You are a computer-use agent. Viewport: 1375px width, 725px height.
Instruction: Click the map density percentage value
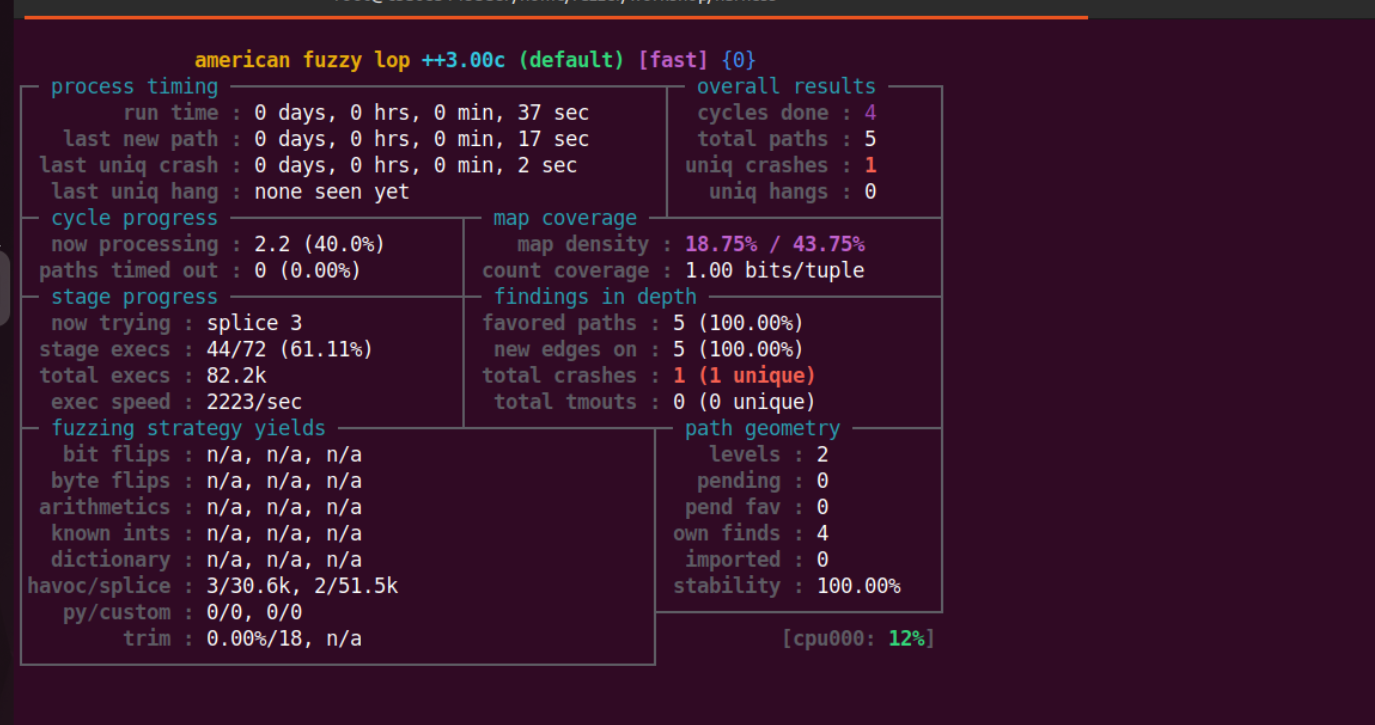tap(774, 244)
